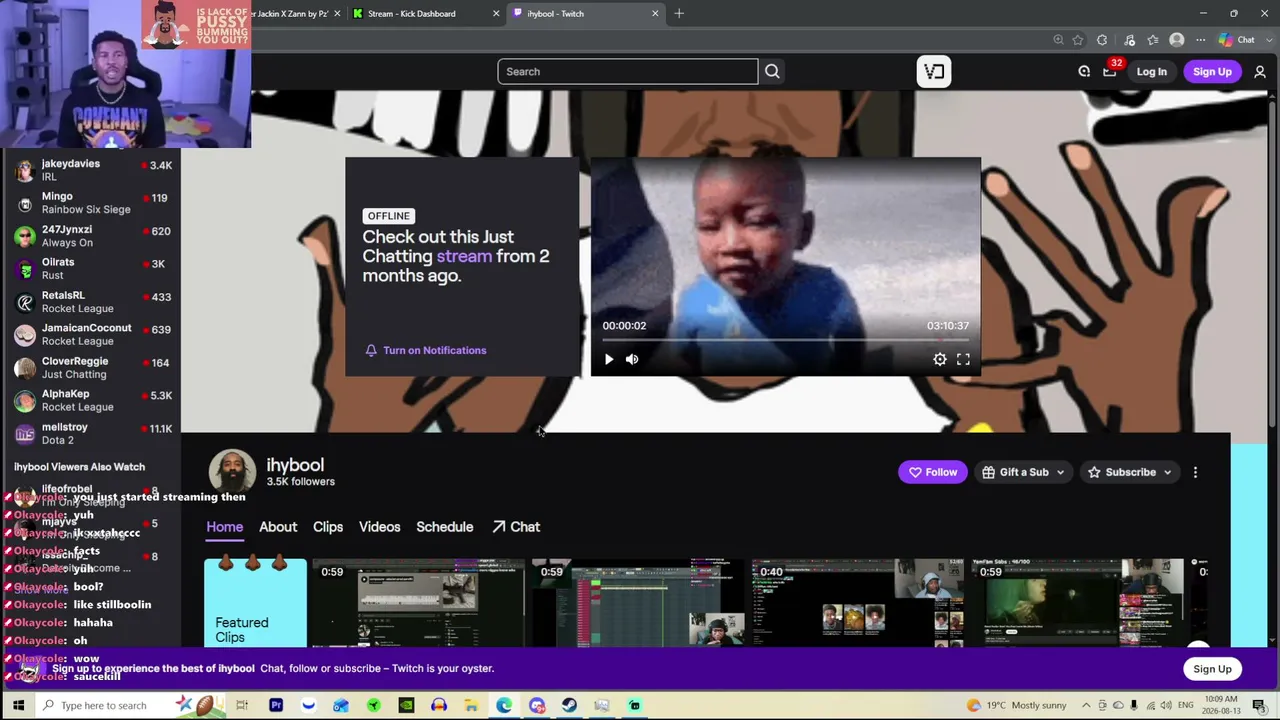Screen dimensions: 1280x720
Task: Open 247Jynxzi channel in sidebar
Action: coord(92,236)
